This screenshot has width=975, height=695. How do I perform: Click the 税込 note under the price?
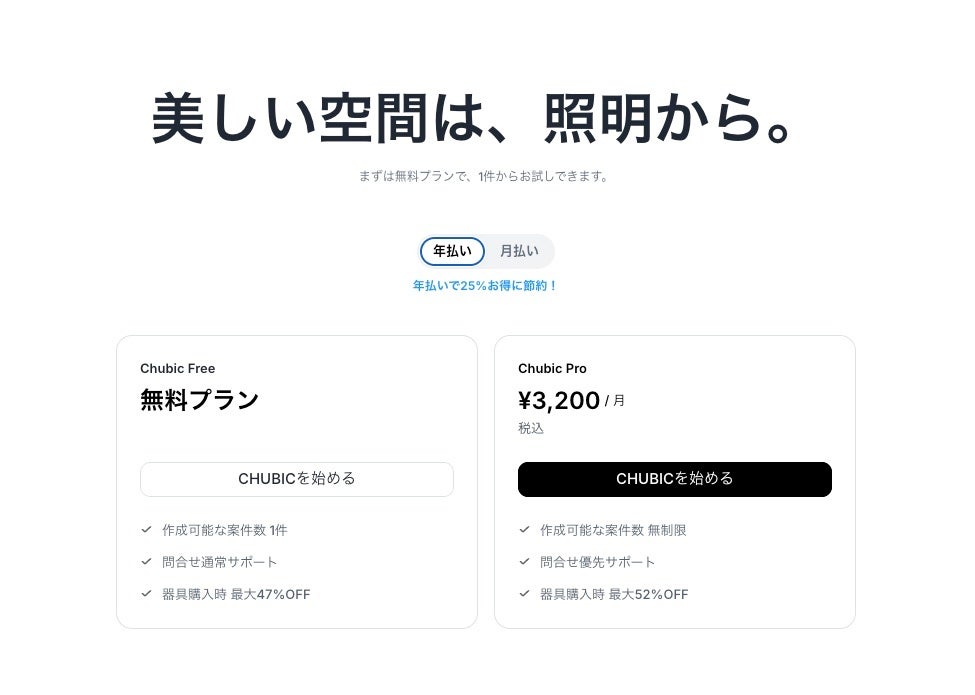(531, 428)
